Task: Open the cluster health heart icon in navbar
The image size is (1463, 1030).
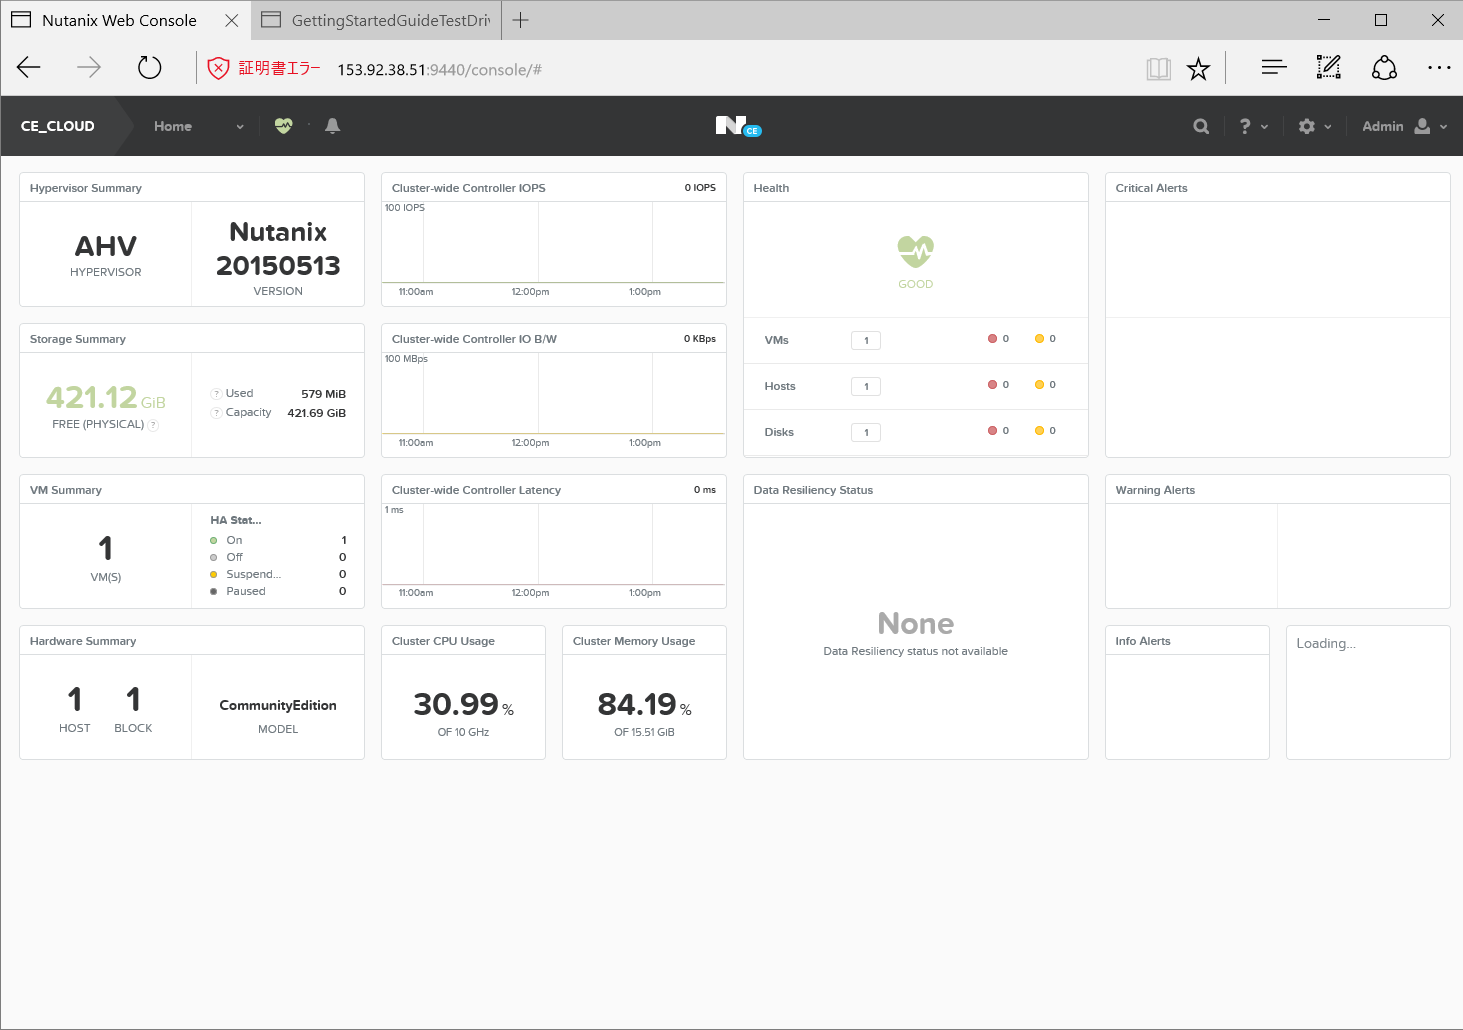Action: [x=284, y=126]
